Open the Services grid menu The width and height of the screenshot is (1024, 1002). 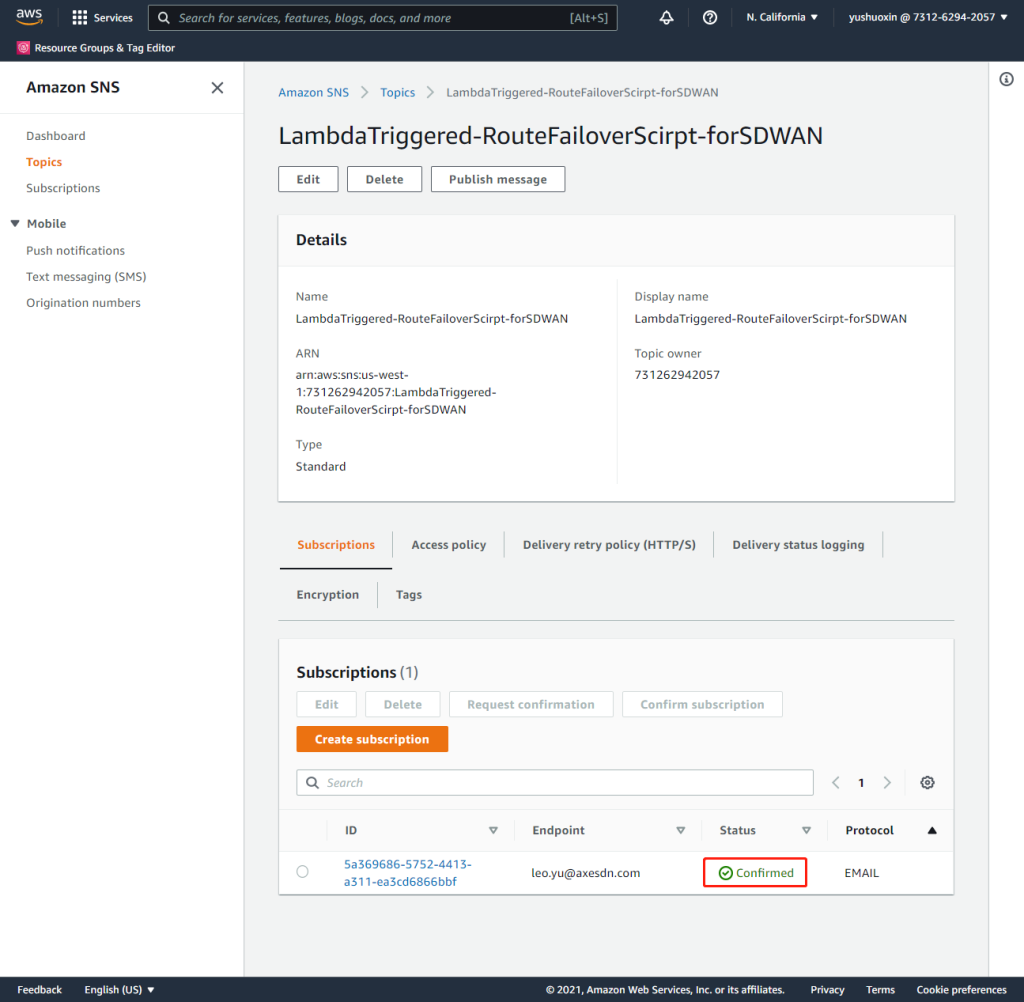[x=80, y=18]
